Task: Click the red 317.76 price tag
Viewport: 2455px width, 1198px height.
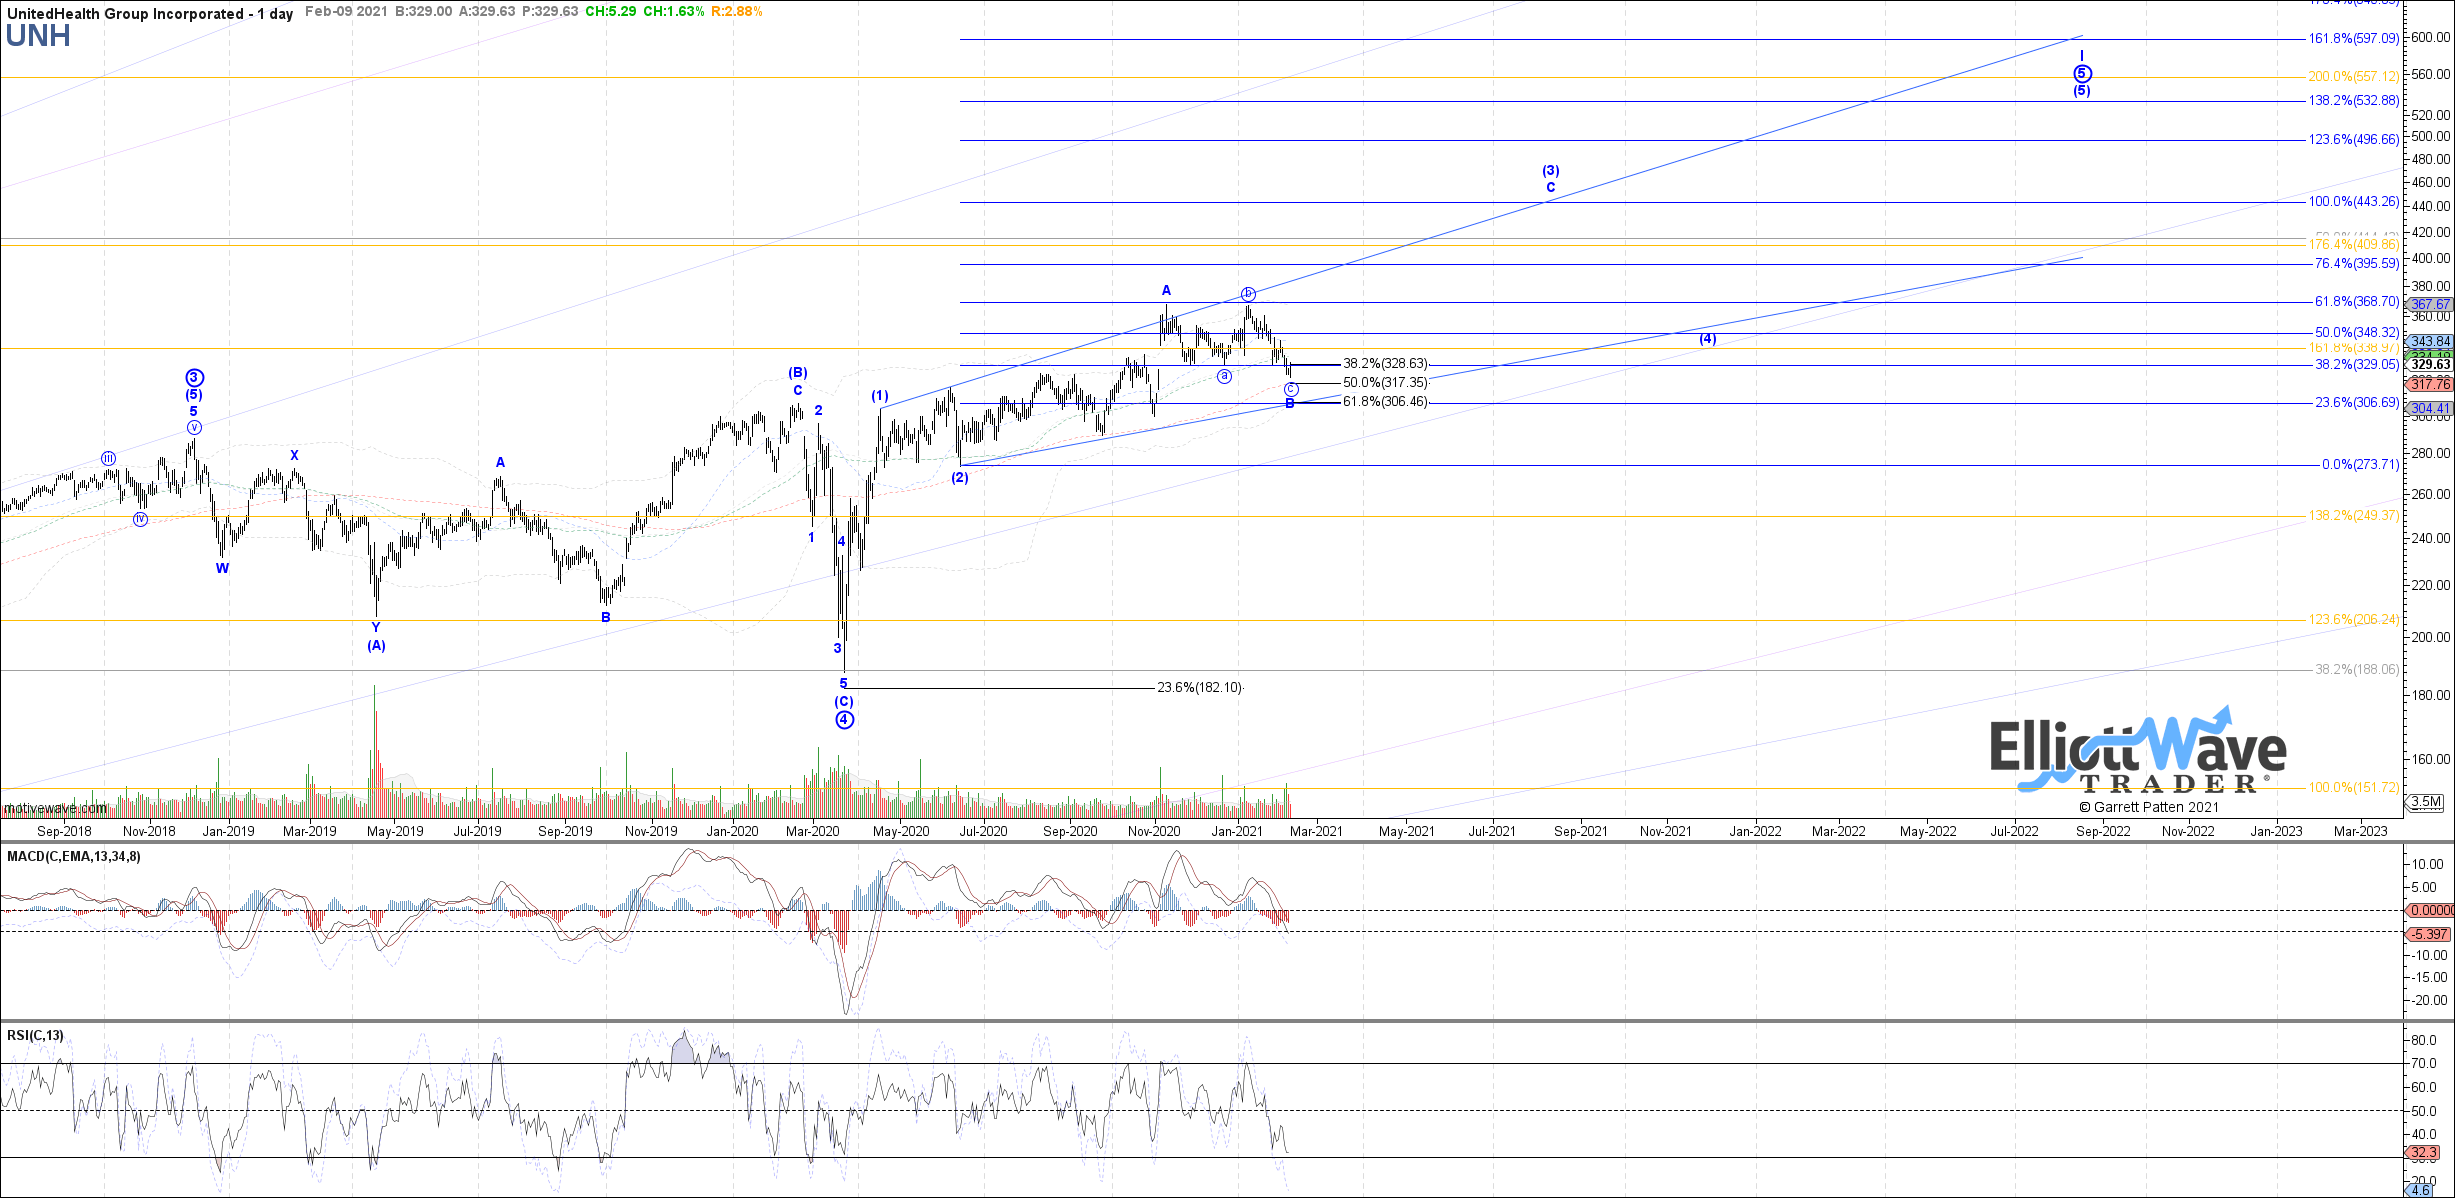Action: [x=2430, y=384]
